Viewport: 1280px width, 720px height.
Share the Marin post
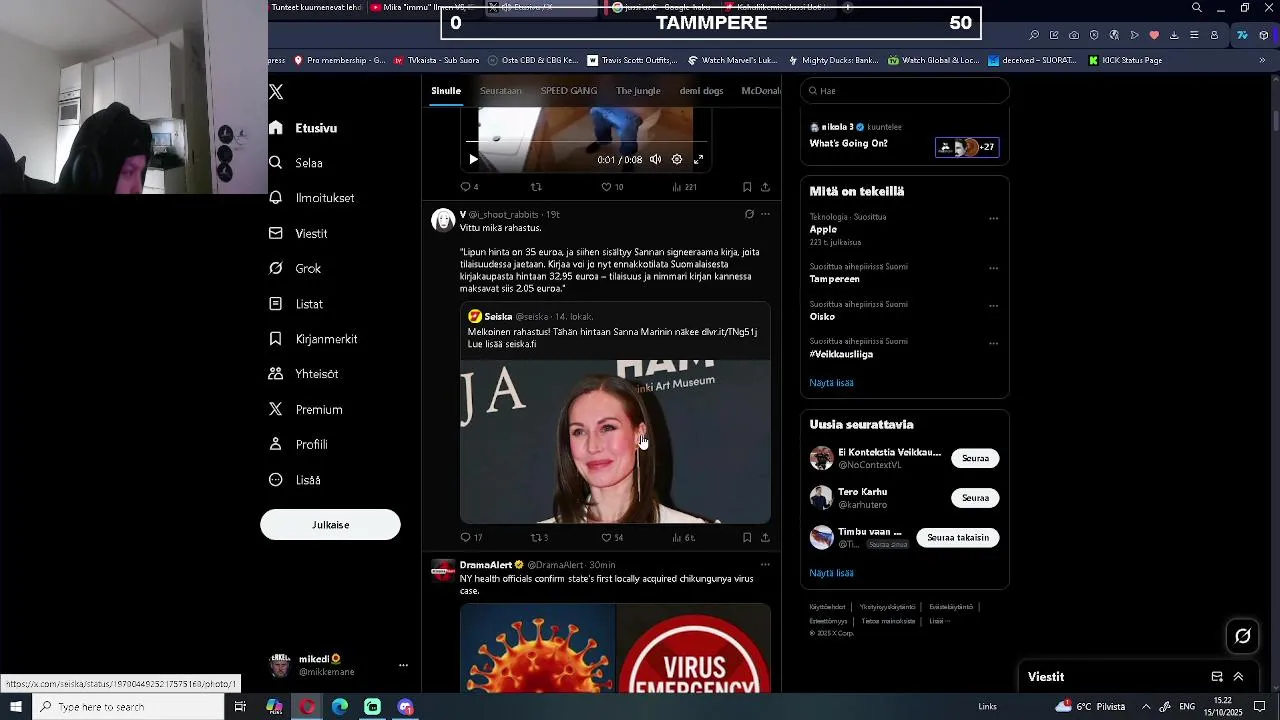(765, 538)
